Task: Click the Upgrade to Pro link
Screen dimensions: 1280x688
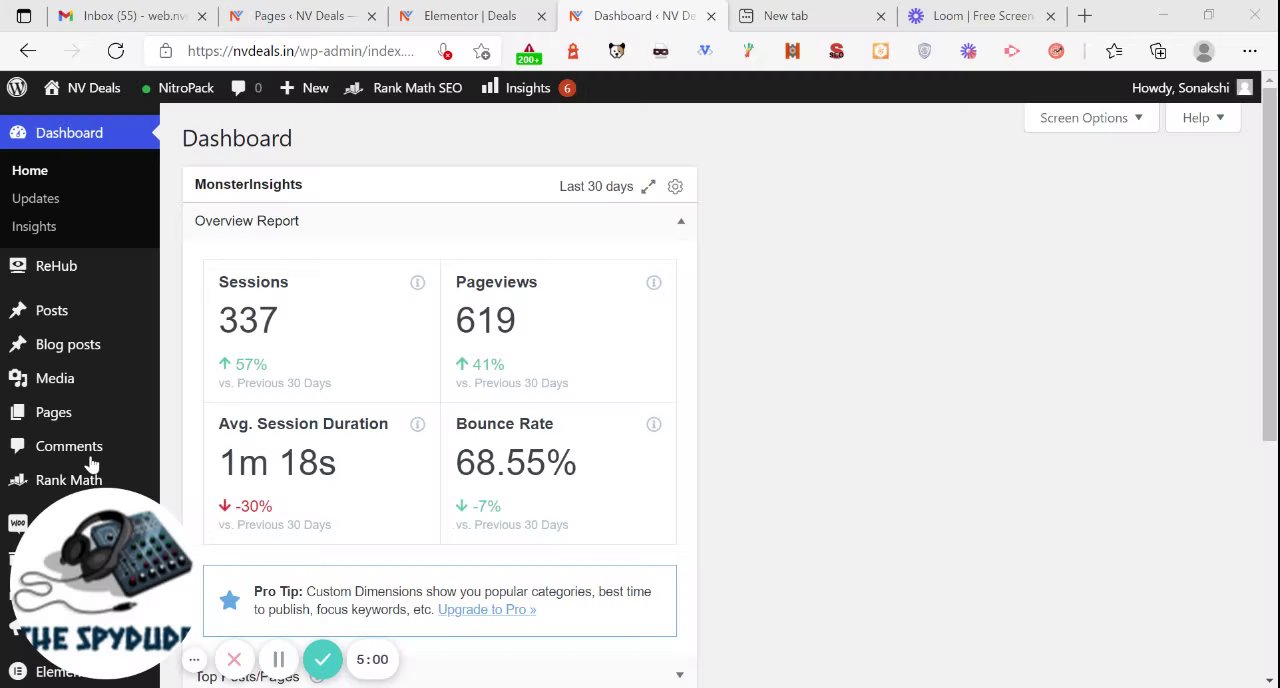Action: point(487,610)
